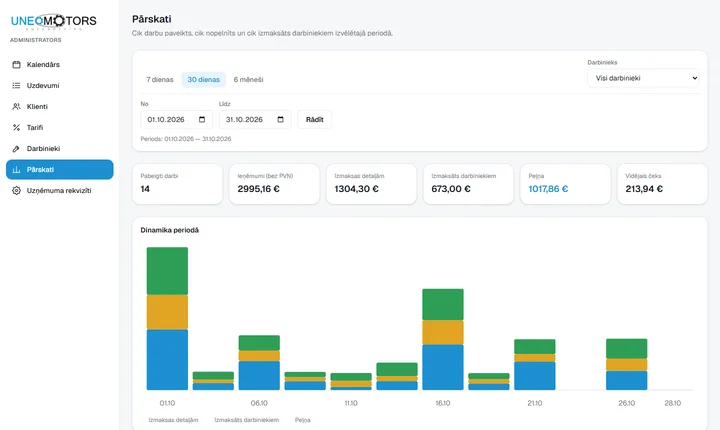720x430 pixels.
Task: Switch to 6 mēneši period
Action: (x=248, y=79)
